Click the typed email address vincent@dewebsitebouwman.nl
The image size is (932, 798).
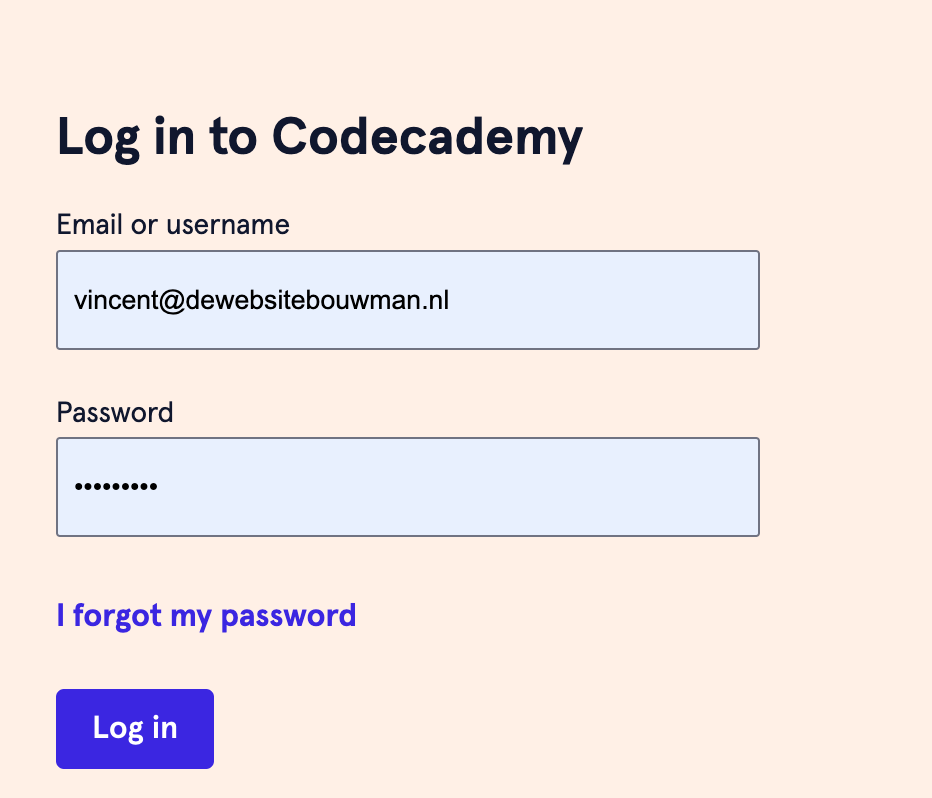point(261,300)
